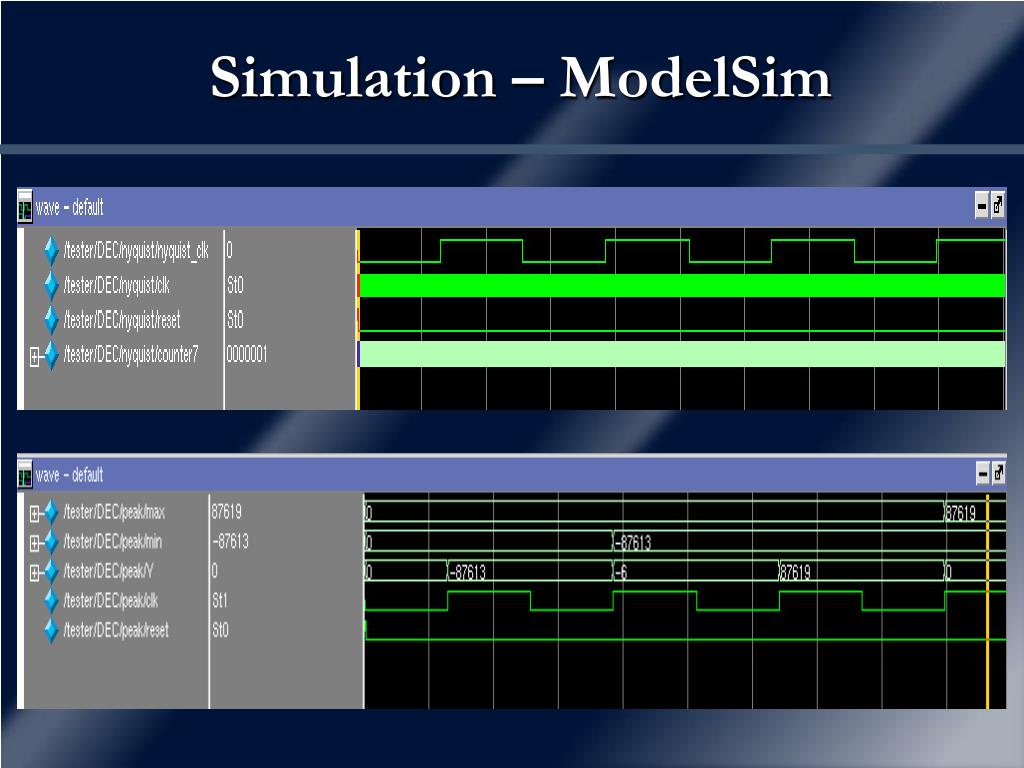Click the peak/max value 87619 in values column
This screenshot has width=1024, height=768.
click(x=227, y=511)
